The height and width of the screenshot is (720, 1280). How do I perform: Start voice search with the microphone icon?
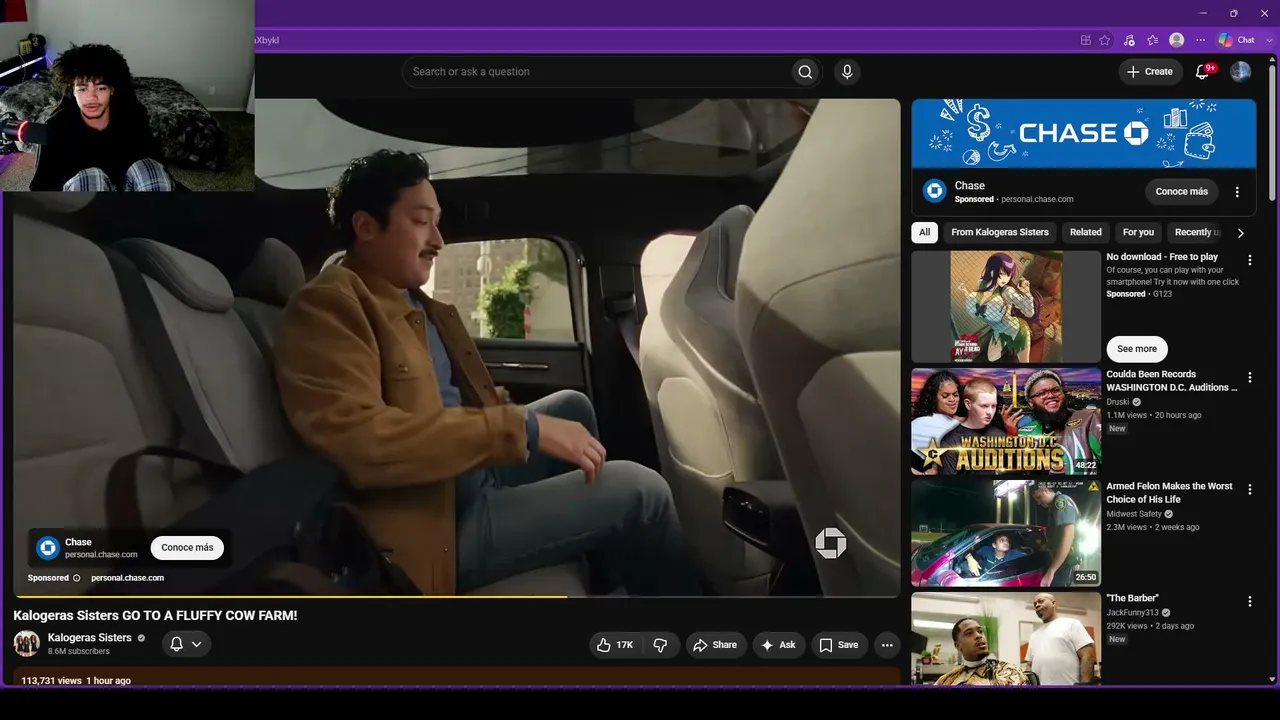tap(847, 72)
